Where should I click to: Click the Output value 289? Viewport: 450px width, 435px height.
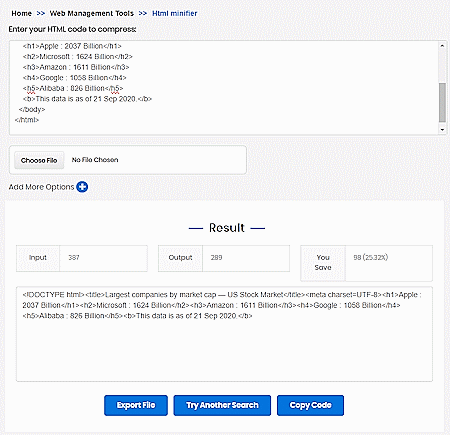tap(216, 257)
